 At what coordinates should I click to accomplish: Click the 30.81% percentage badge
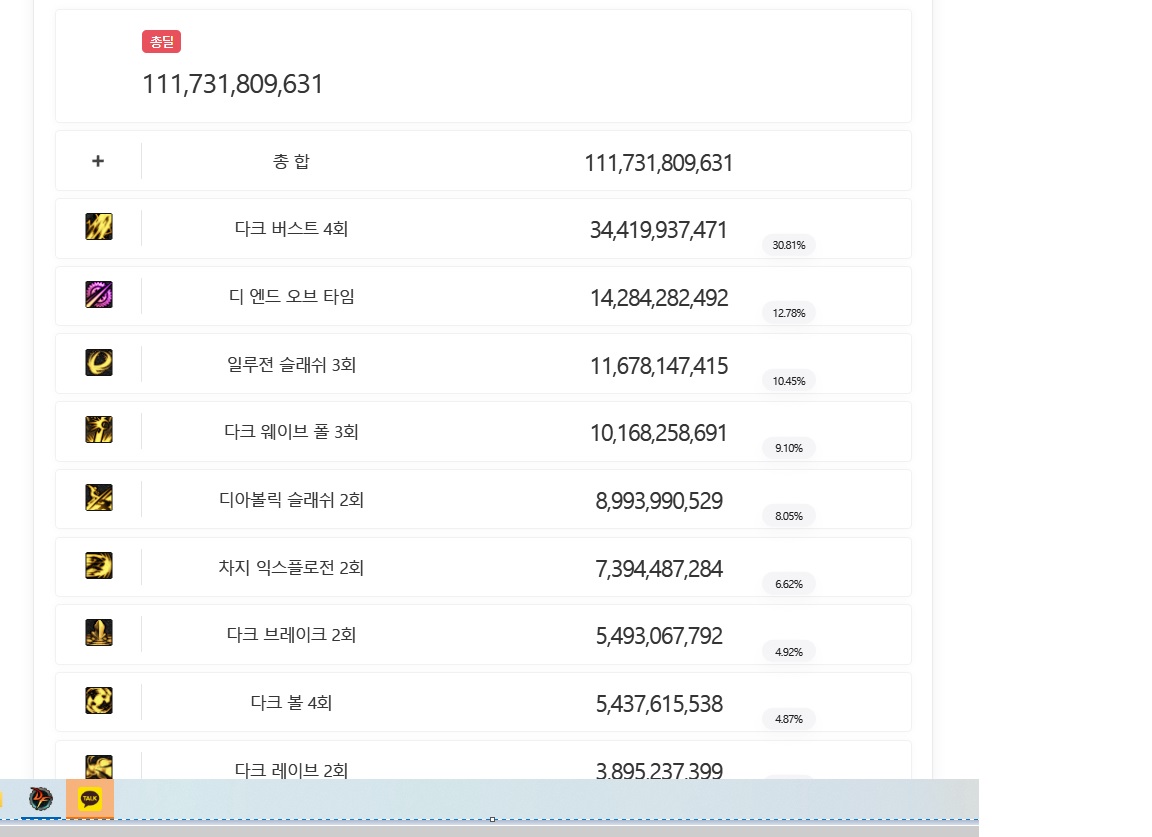(788, 245)
